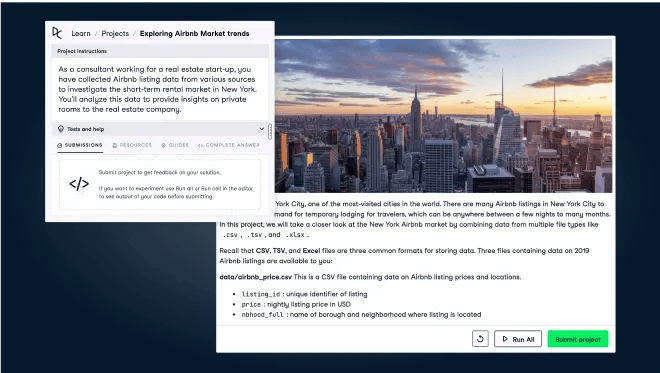
Task: Click the Submissions tab clock icon
Action: click(60, 145)
